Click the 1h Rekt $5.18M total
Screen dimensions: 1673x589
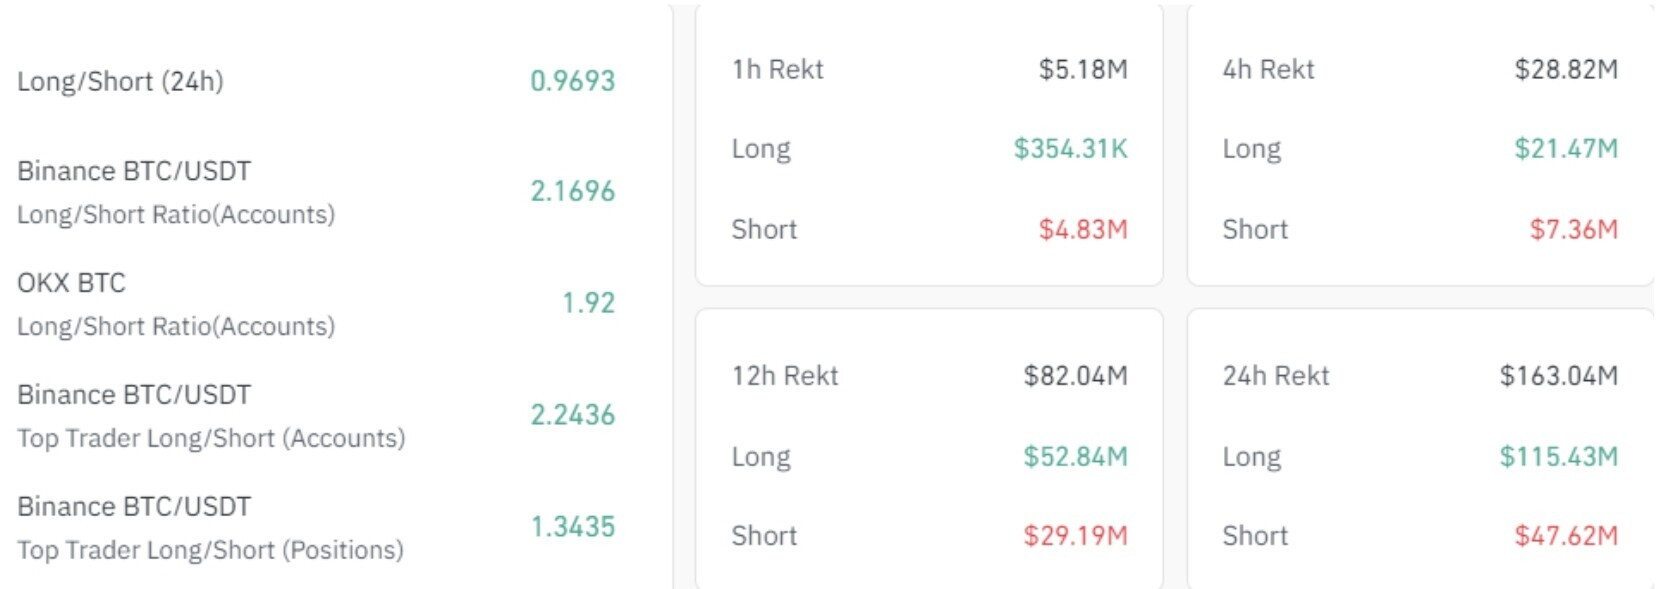point(1083,70)
